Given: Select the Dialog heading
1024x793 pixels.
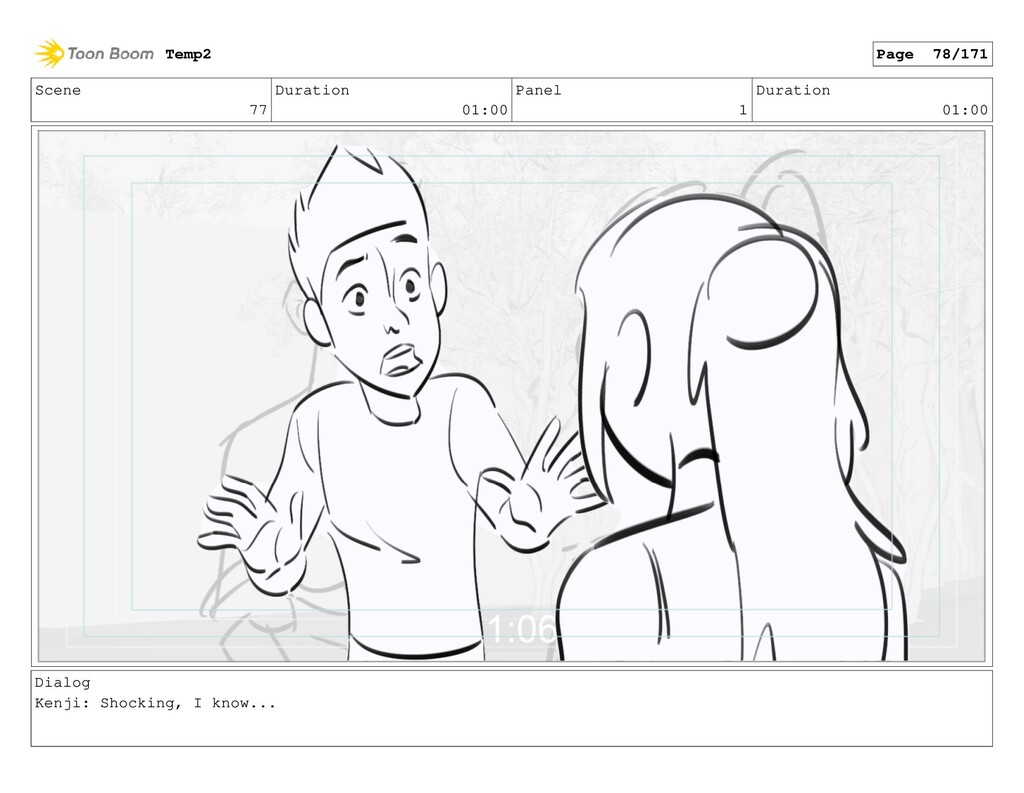Looking at the screenshot, I should 63,683.
